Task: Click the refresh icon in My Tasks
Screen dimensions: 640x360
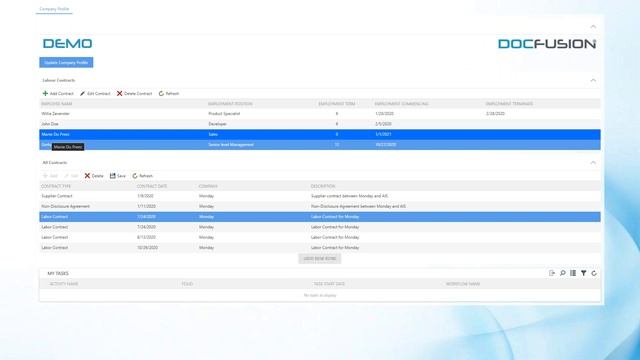Action: point(594,273)
